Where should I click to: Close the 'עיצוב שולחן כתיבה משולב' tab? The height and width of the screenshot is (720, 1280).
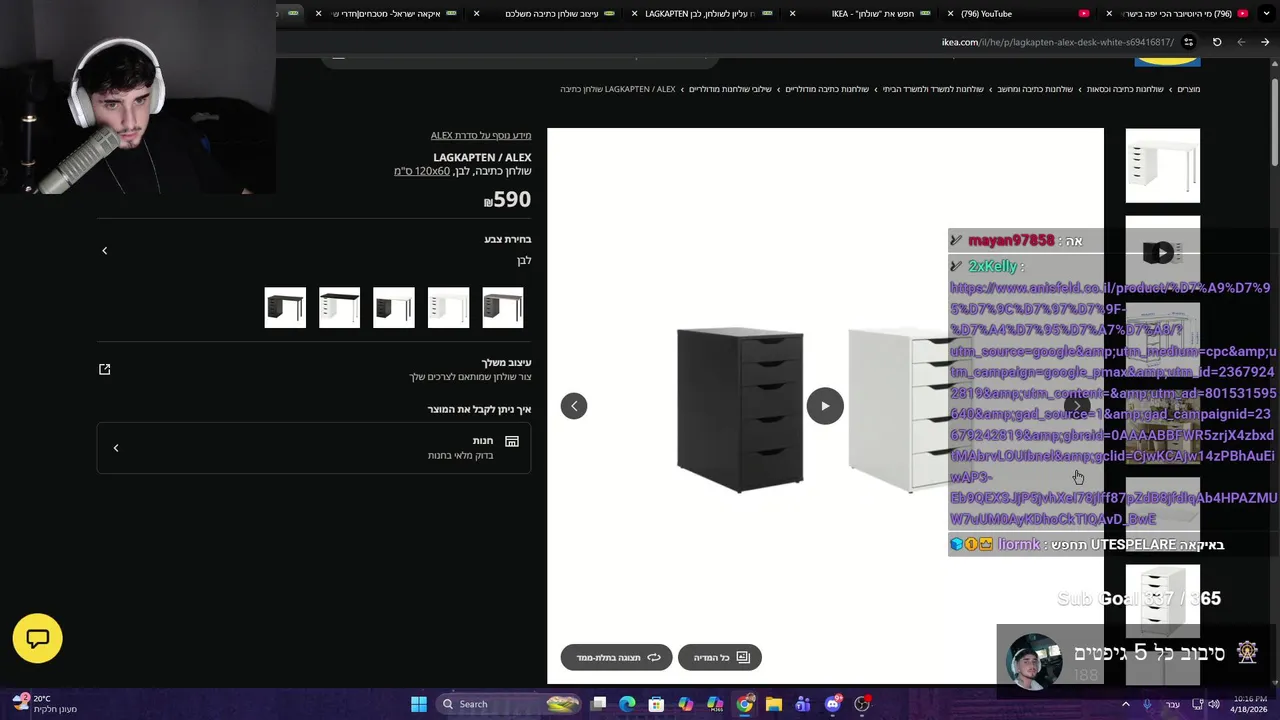pyautogui.click(x=476, y=14)
